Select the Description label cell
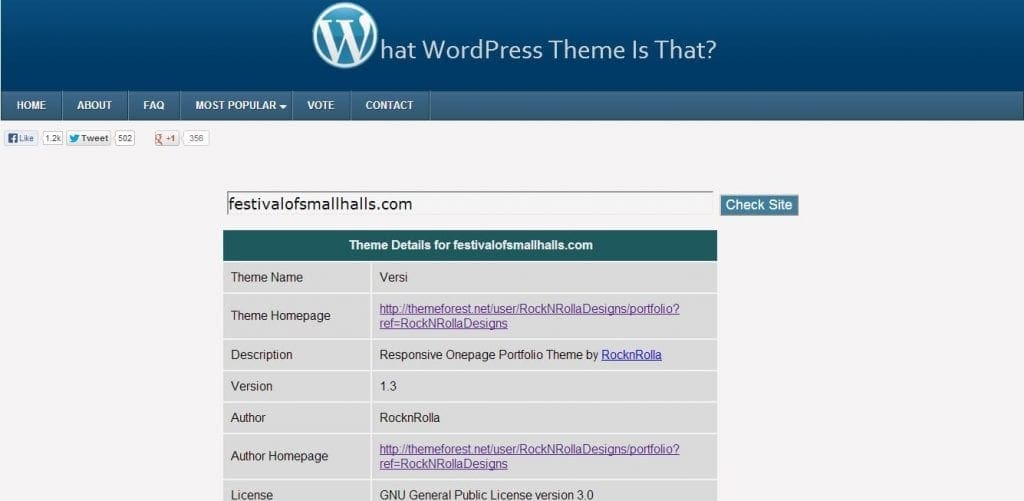The width and height of the screenshot is (1024, 501). [x=297, y=355]
